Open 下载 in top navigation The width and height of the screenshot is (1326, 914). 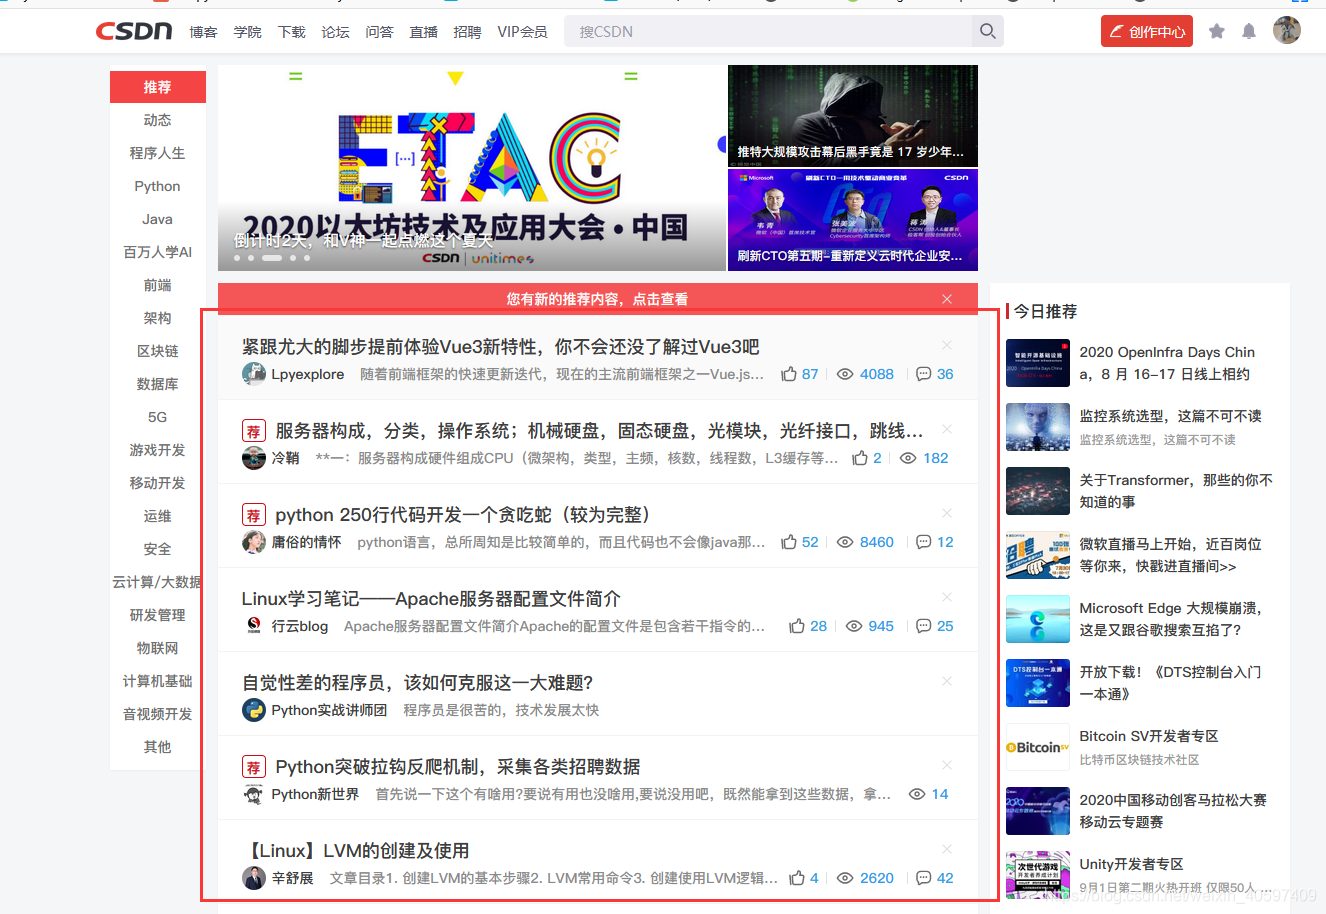coord(291,32)
